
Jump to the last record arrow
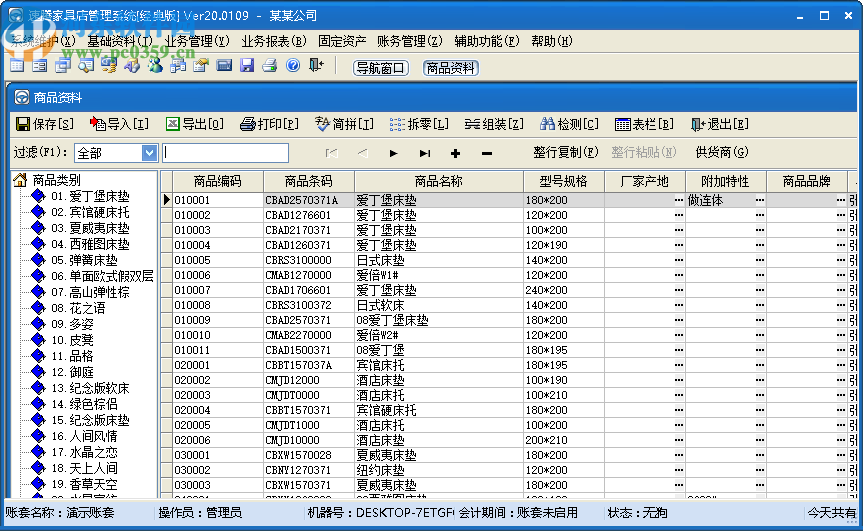point(424,154)
